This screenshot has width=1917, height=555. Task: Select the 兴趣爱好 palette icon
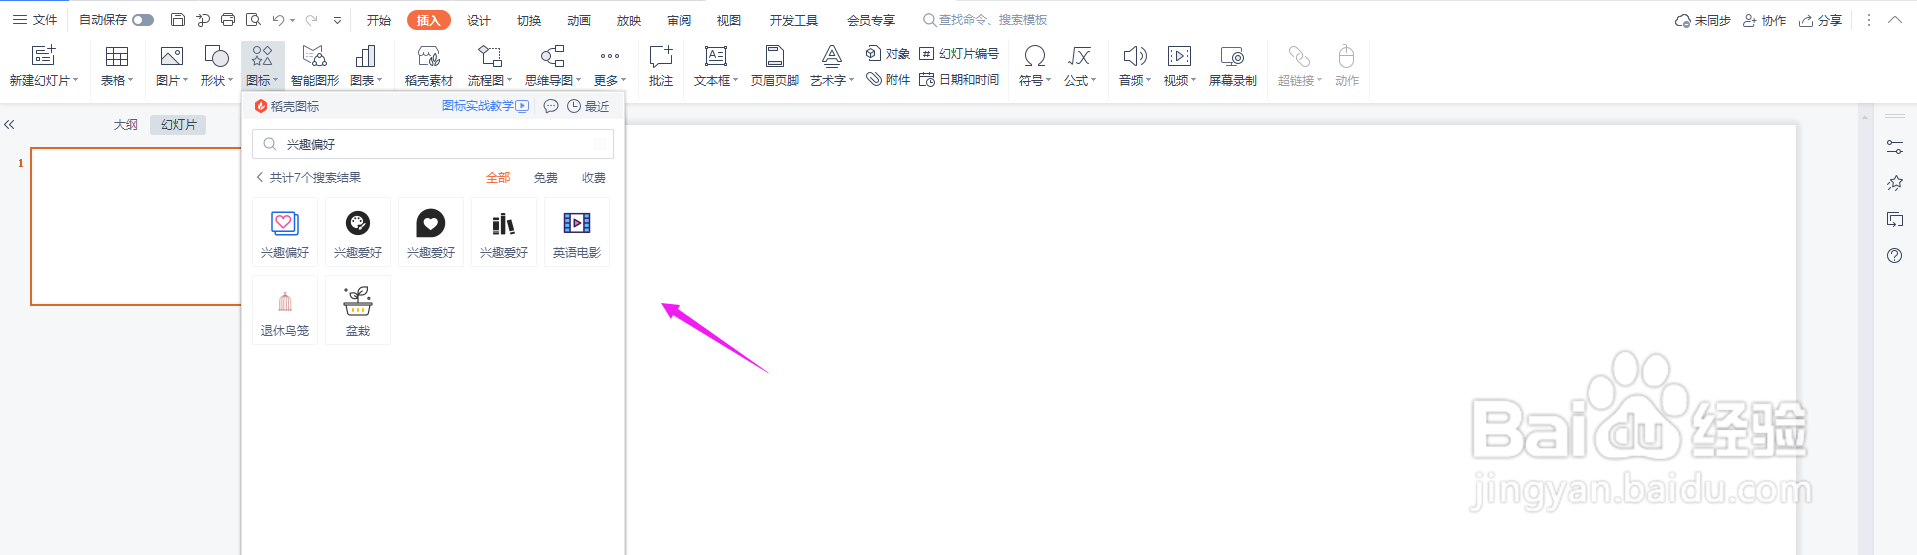[x=358, y=232]
